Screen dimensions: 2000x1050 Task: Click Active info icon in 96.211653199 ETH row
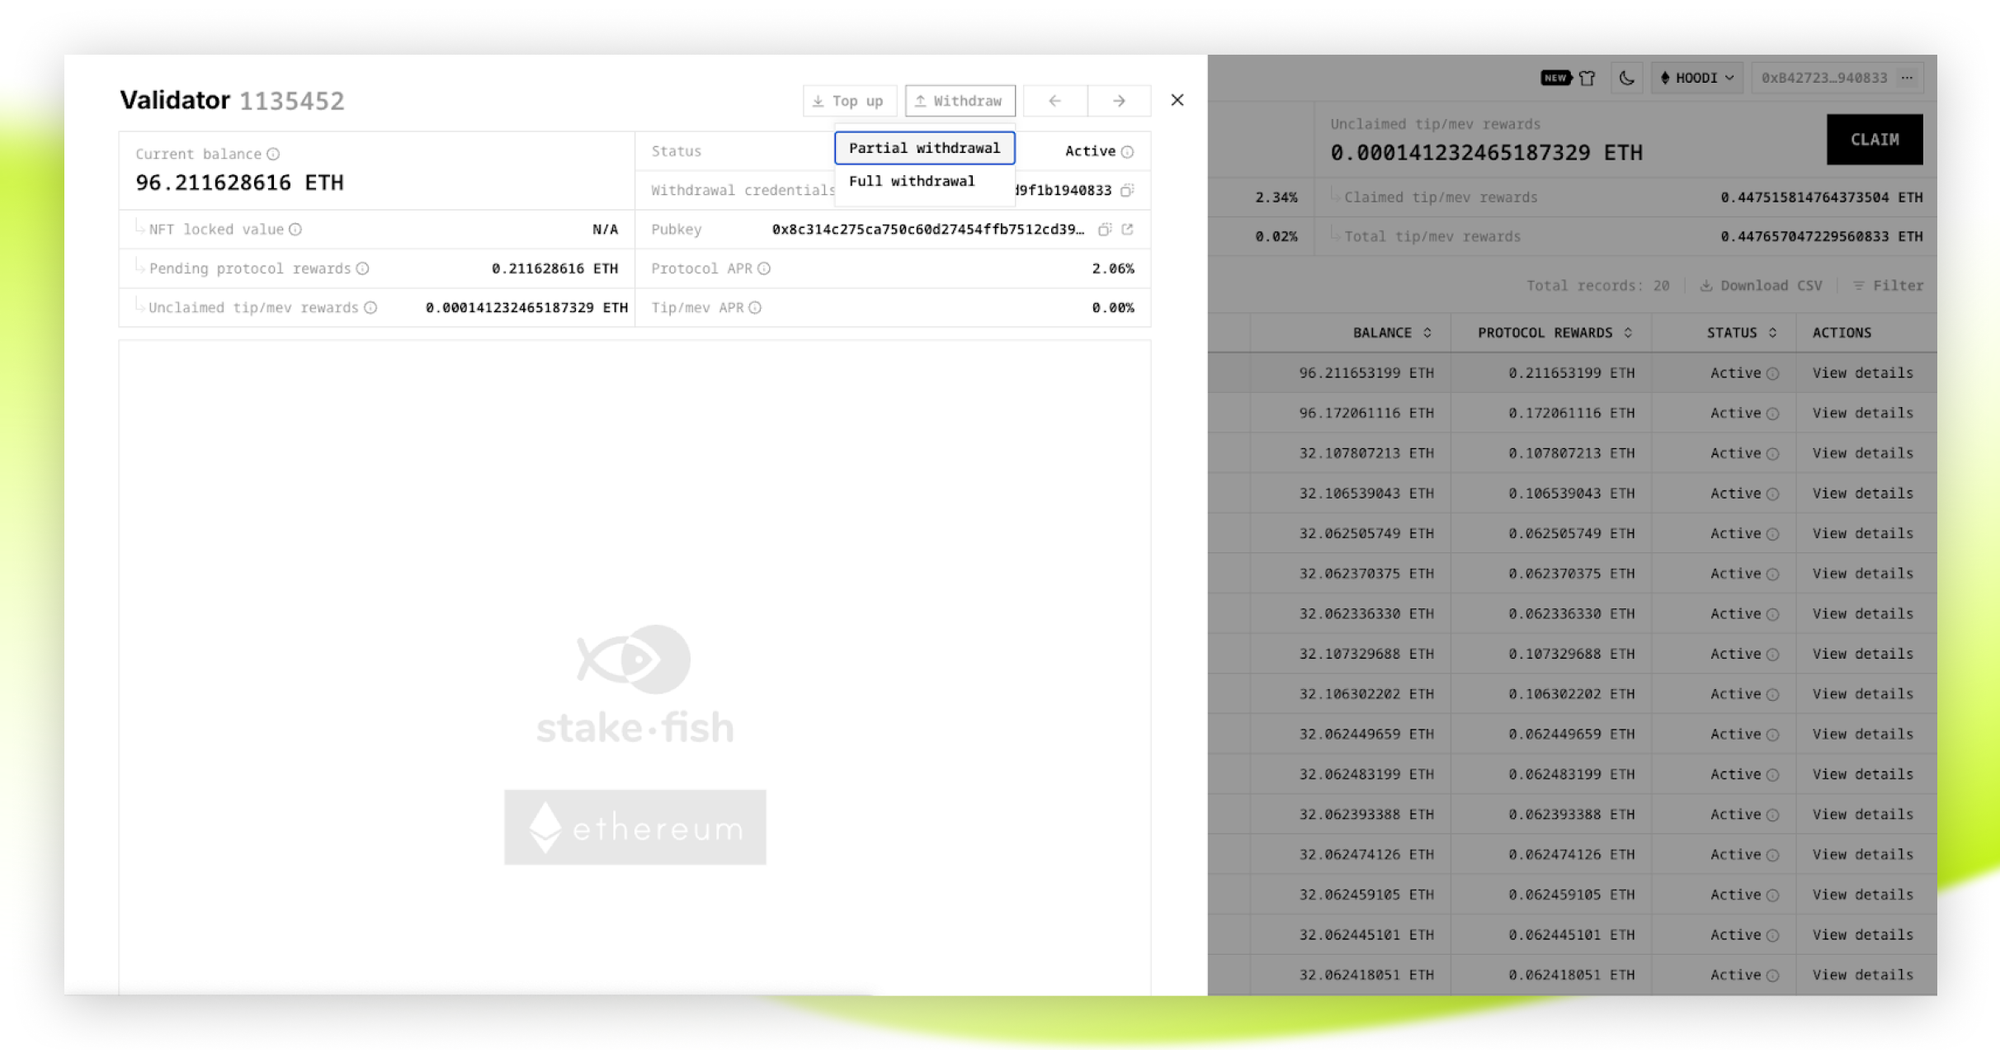coord(1773,374)
